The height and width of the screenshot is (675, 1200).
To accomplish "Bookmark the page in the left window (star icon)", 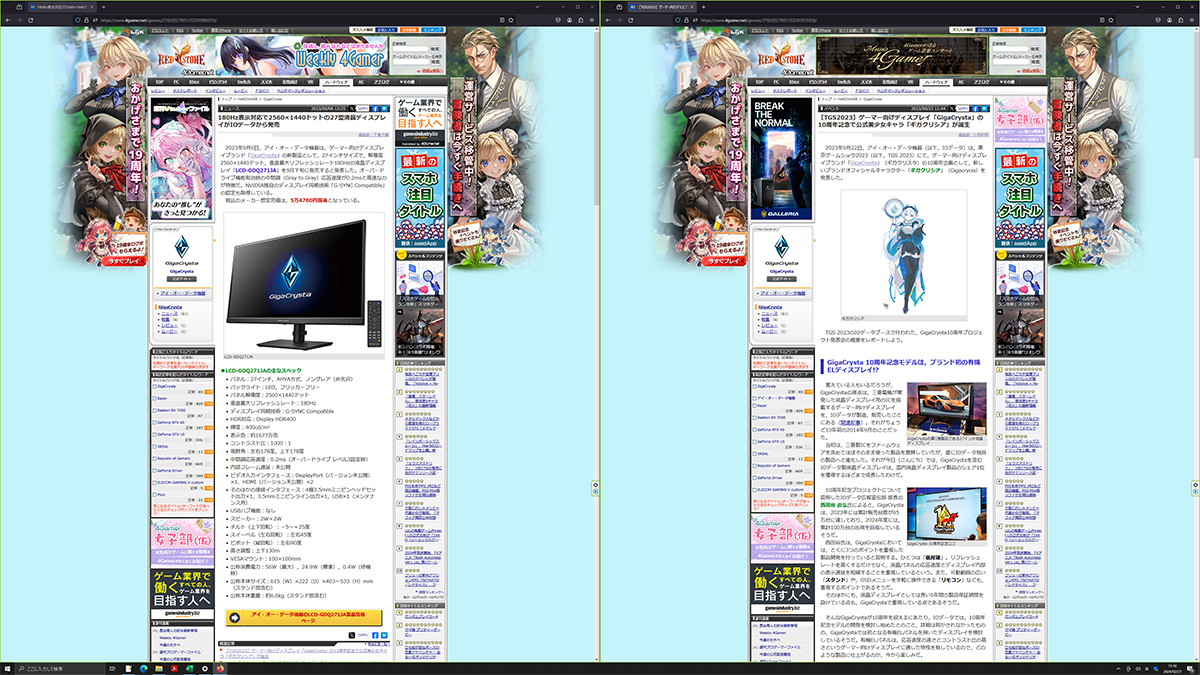I will point(511,20).
